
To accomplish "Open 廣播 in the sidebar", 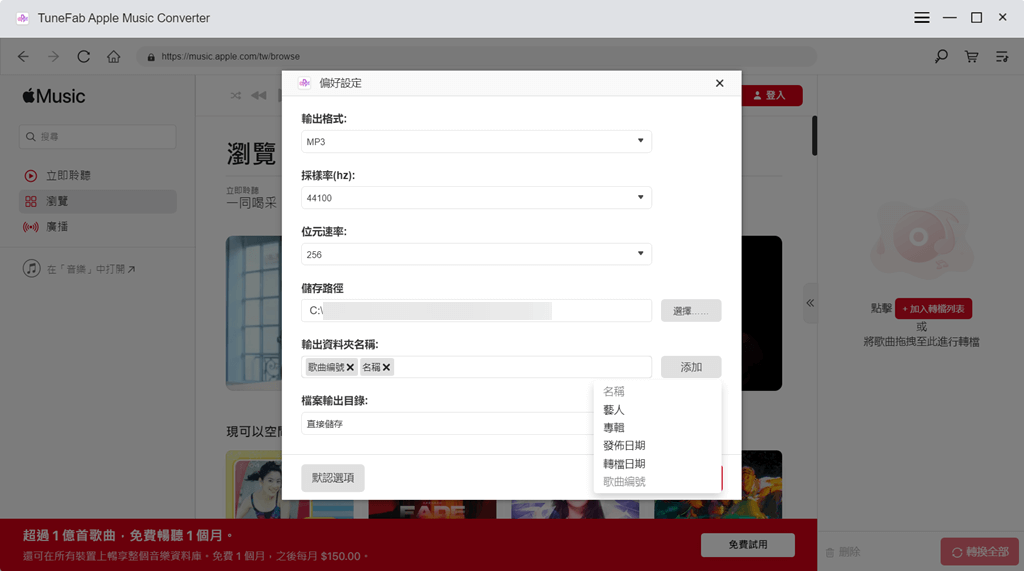I will tap(97, 227).
